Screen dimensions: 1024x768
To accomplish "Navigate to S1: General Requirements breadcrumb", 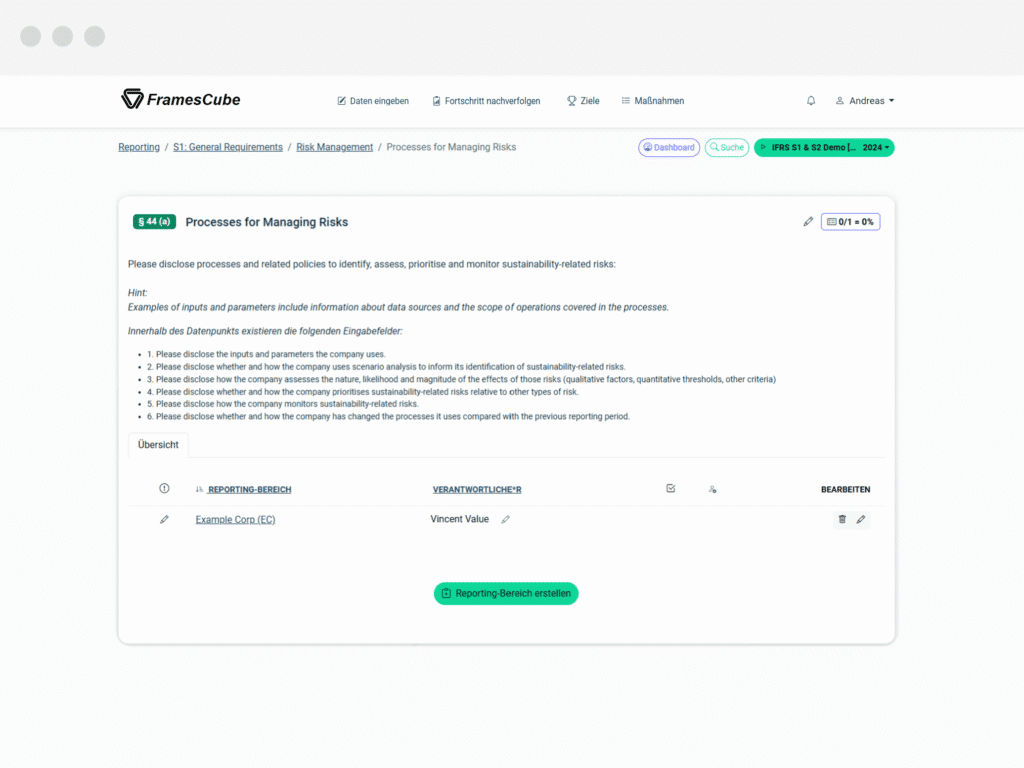I will 228,147.
